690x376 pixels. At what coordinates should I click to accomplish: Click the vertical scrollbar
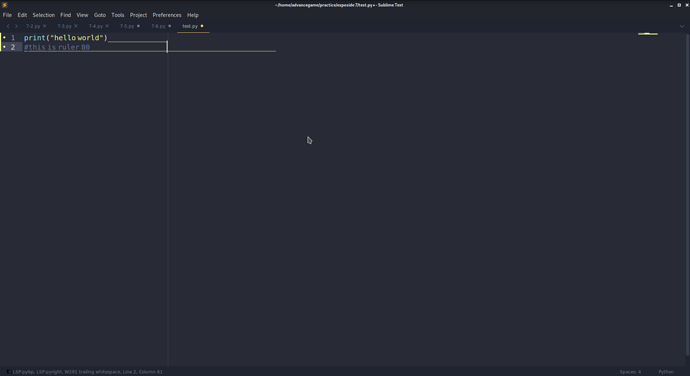687,195
